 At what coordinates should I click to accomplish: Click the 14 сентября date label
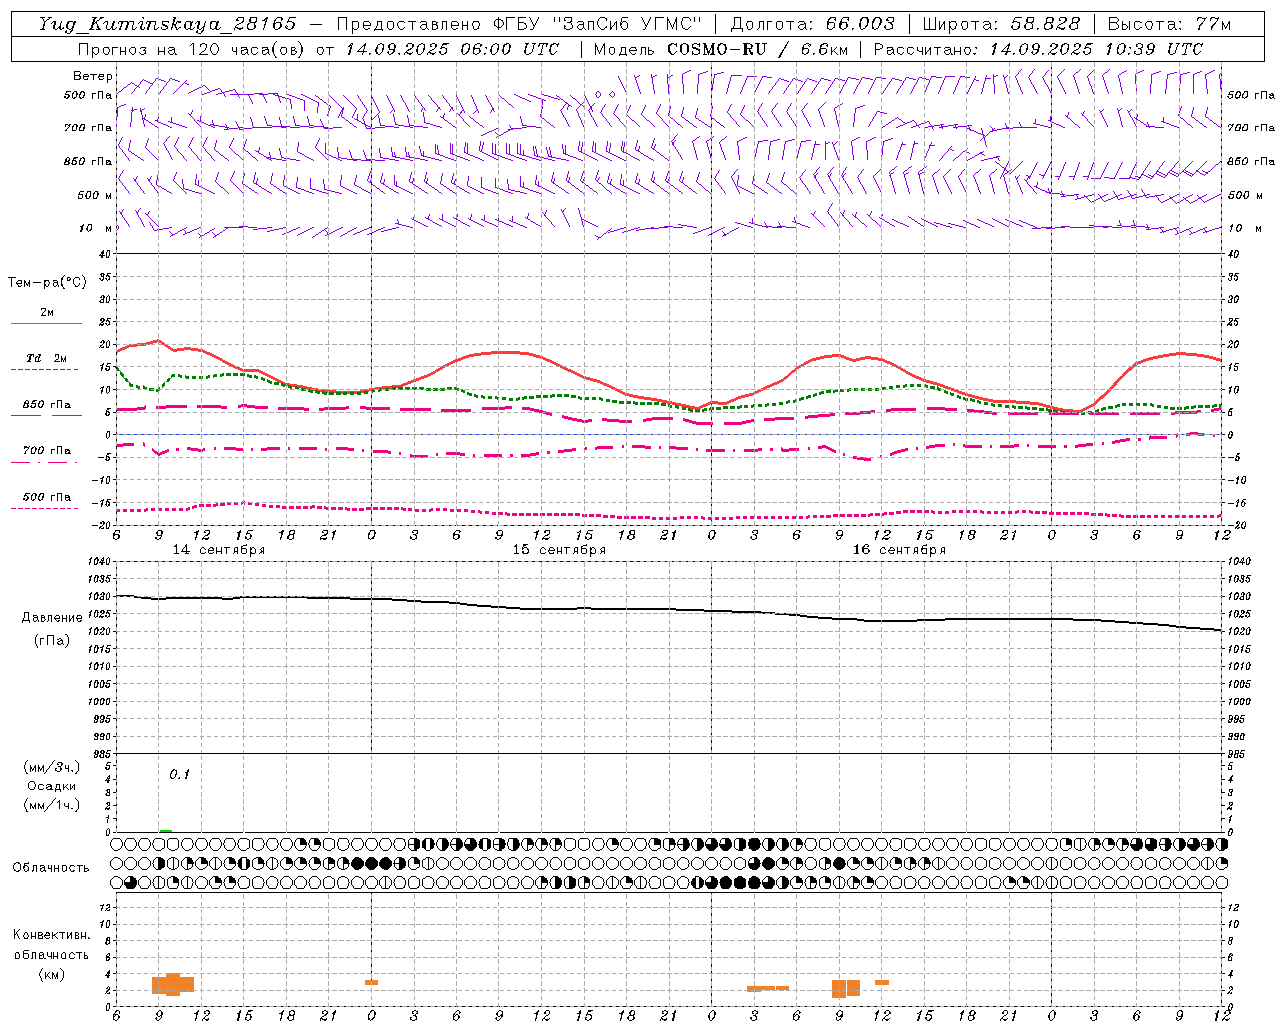[219, 550]
